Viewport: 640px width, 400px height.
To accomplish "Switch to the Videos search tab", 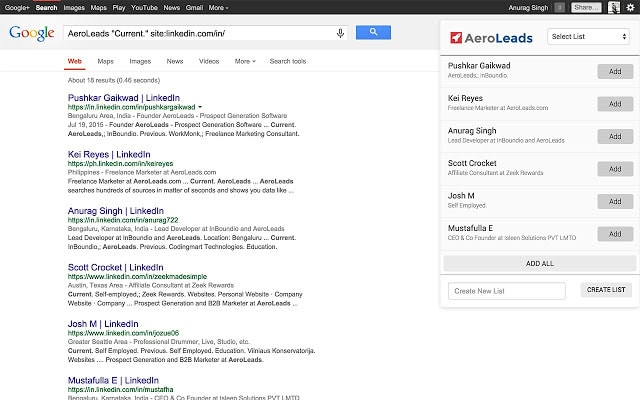I will point(209,61).
